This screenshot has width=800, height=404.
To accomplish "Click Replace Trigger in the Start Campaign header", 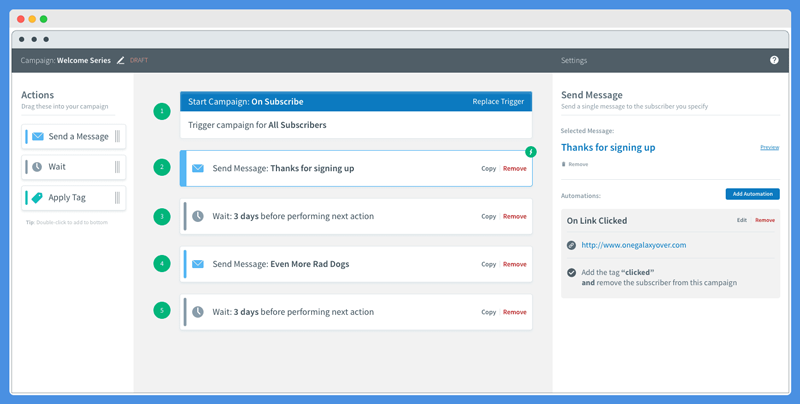I will [498, 102].
